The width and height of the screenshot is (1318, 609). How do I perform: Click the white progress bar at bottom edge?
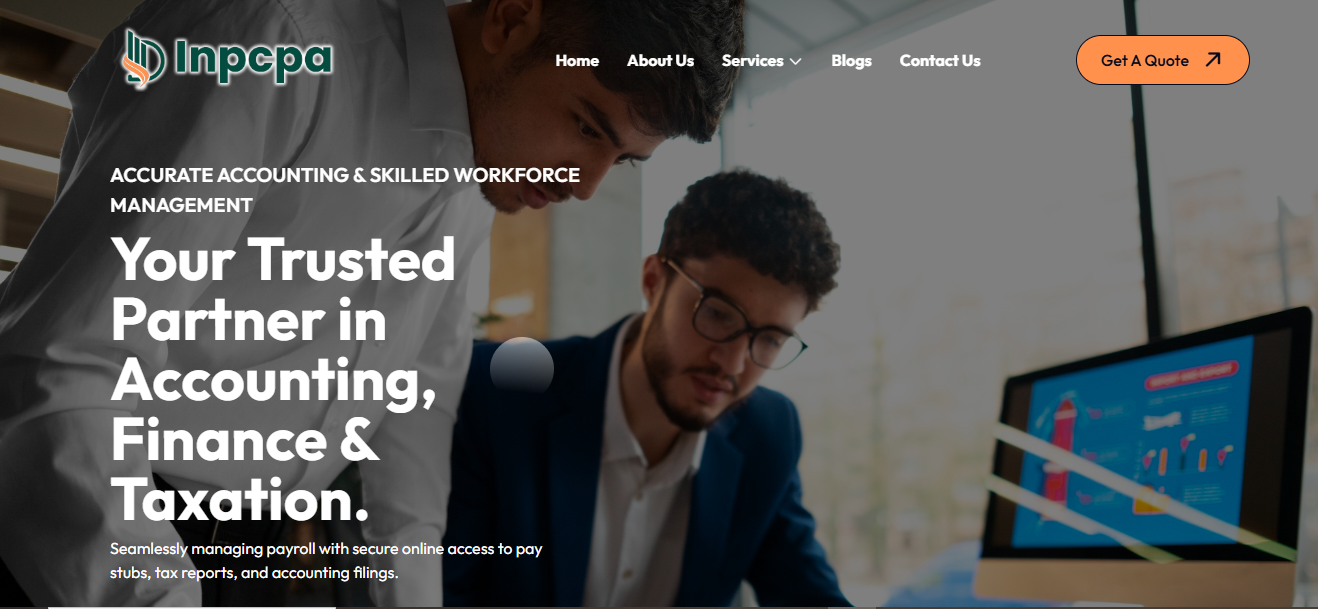click(192, 606)
